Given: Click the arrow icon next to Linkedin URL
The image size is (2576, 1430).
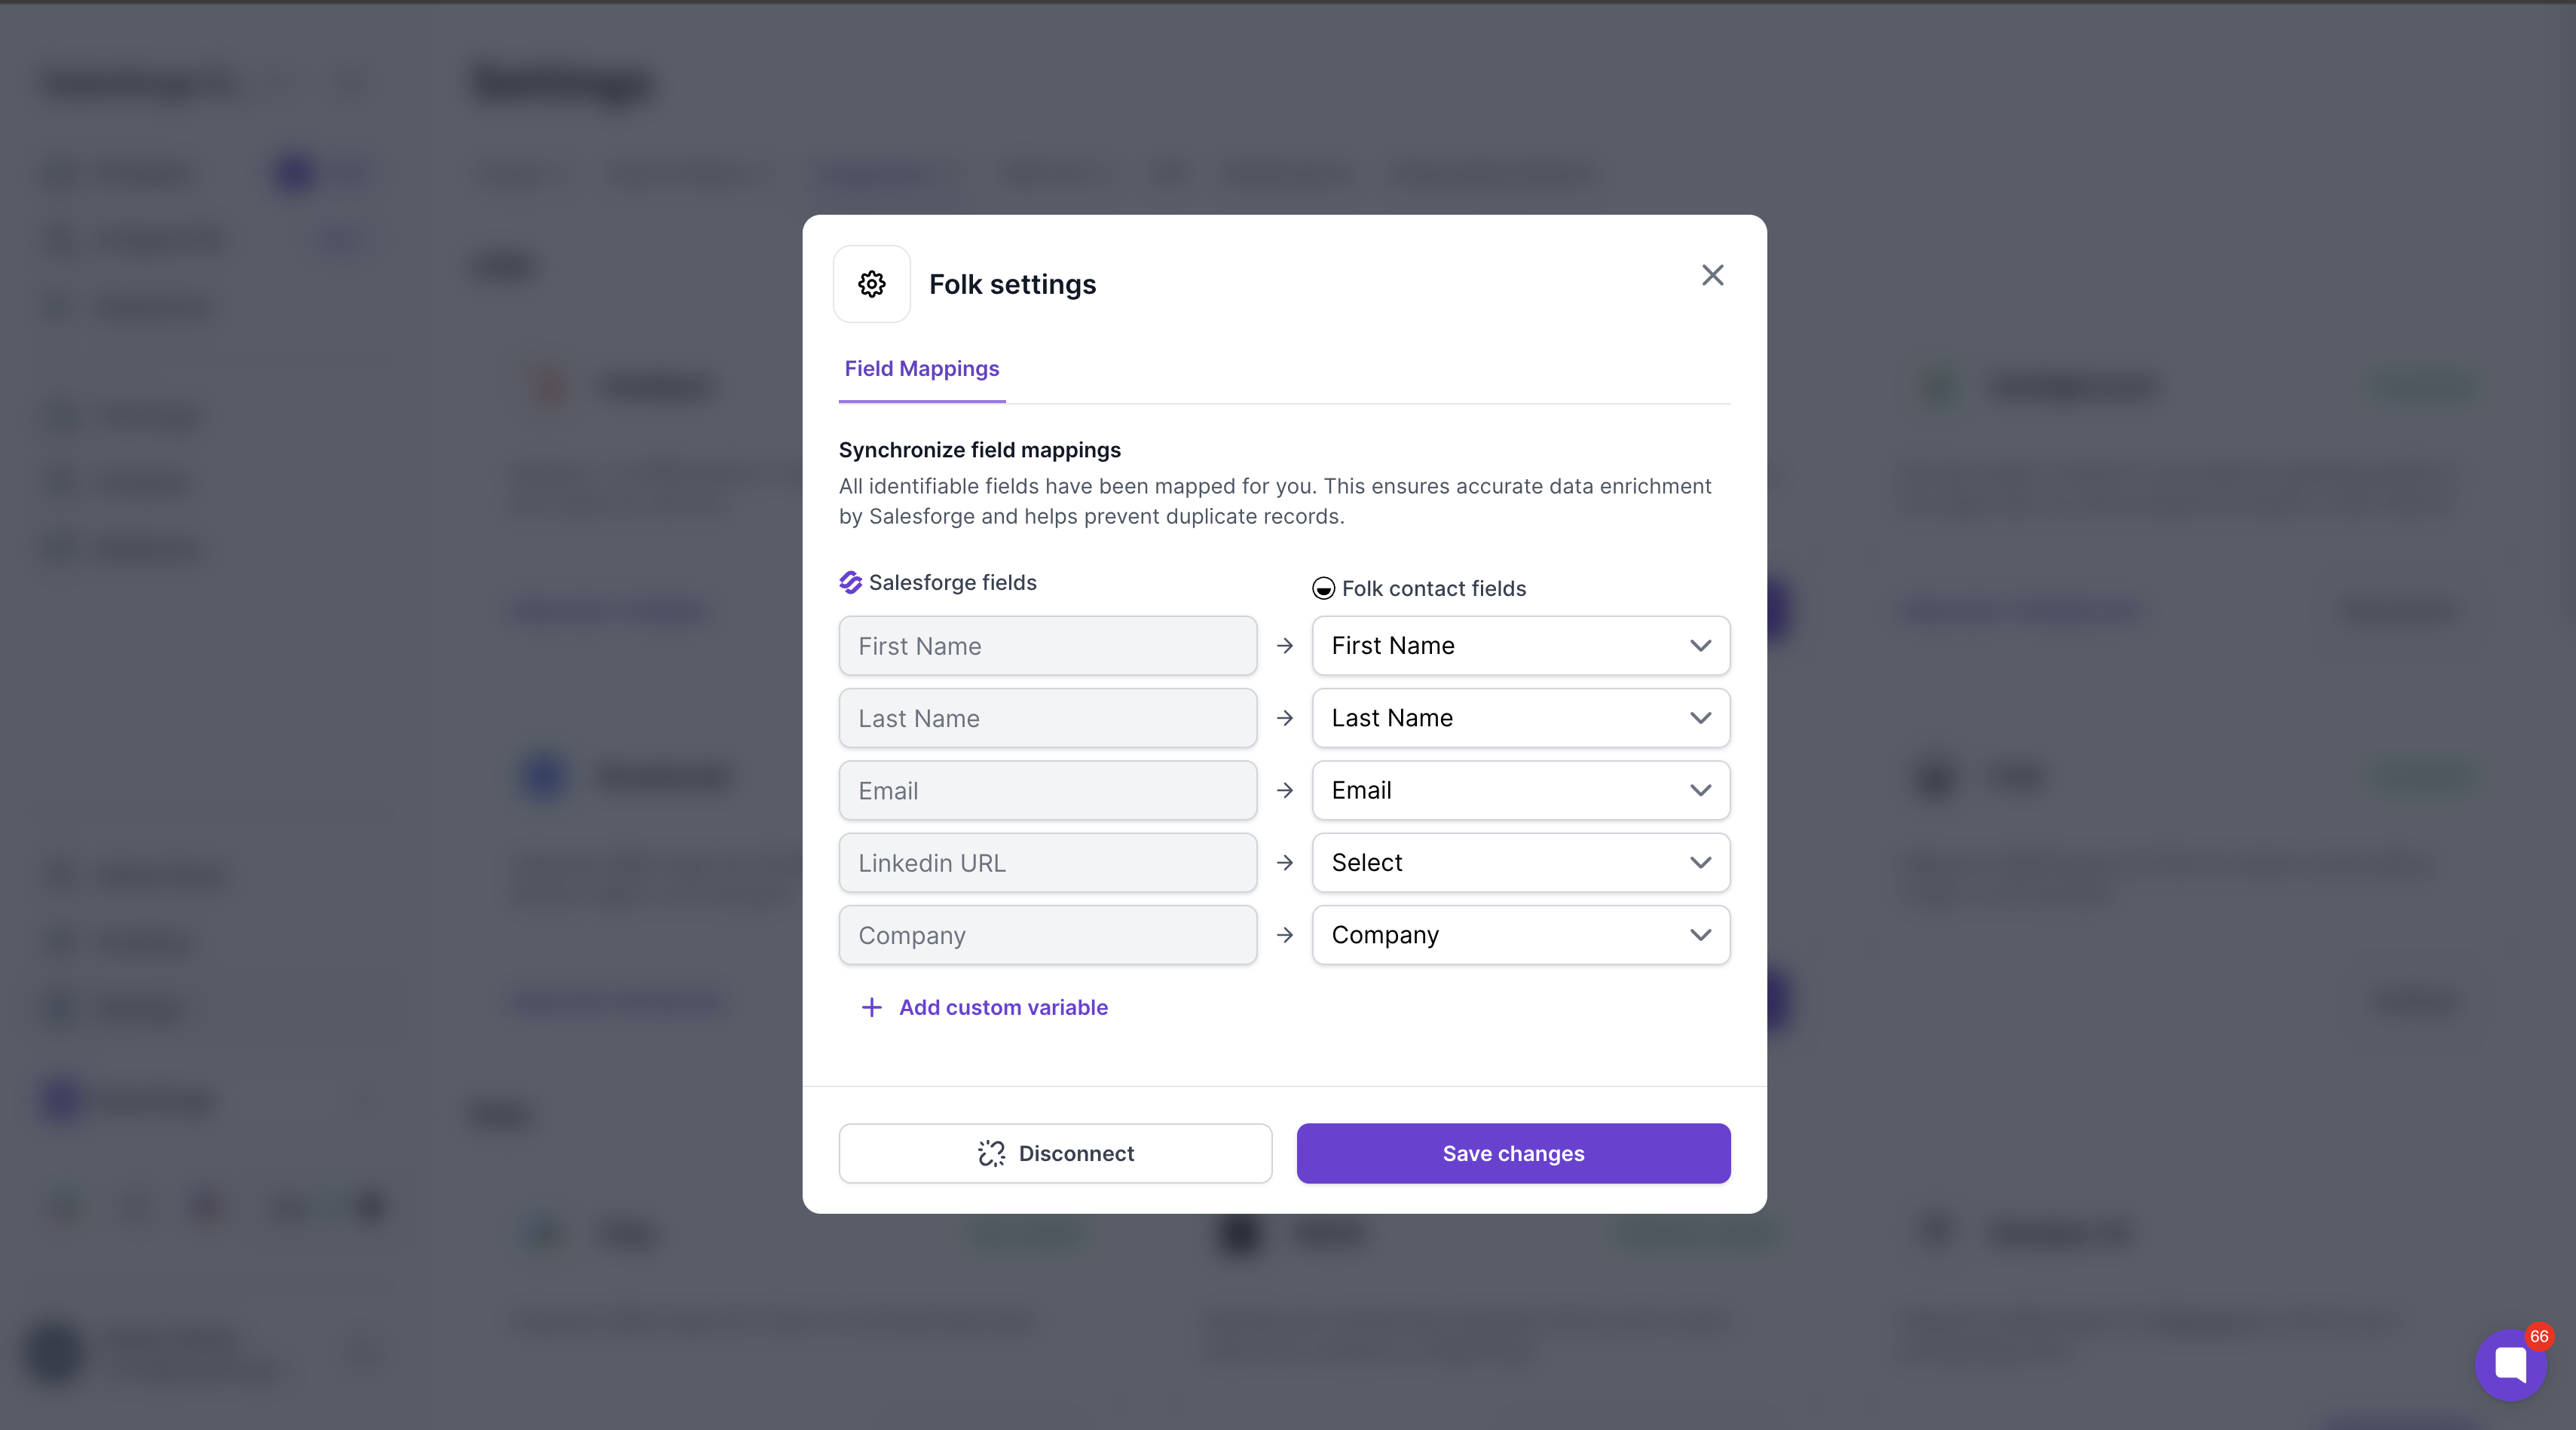Looking at the screenshot, I should (1285, 863).
